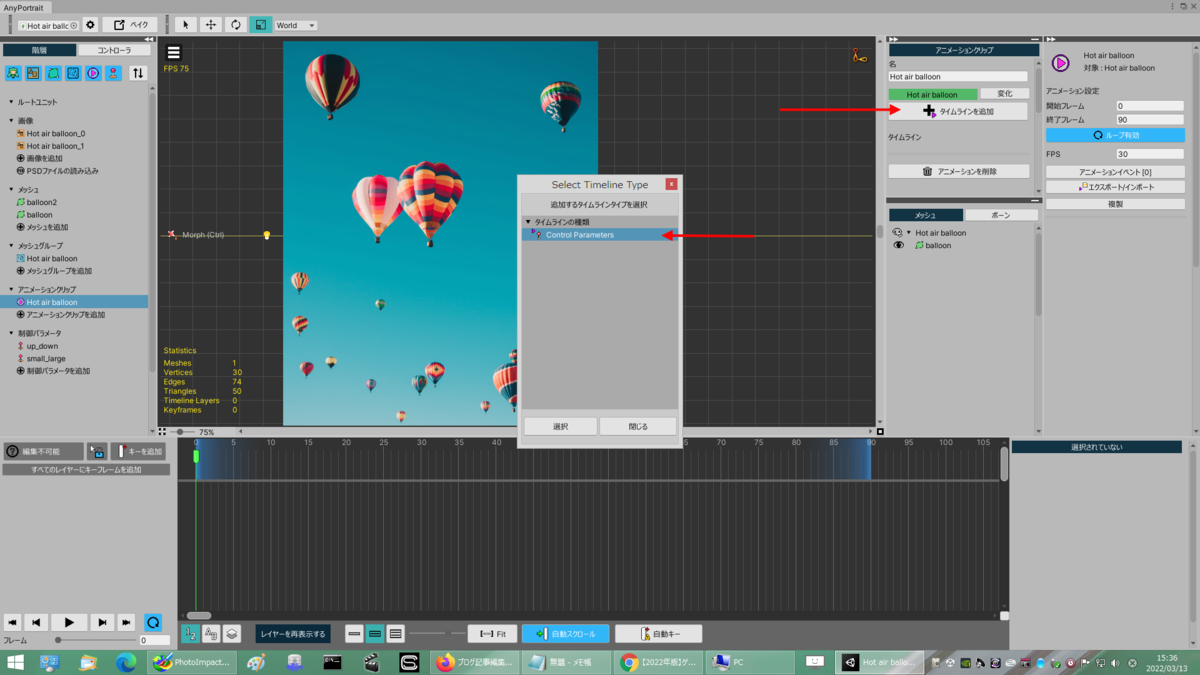Click the sort order up-down arrows icon
The image size is (1200, 675).
click(x=138, y=73)
